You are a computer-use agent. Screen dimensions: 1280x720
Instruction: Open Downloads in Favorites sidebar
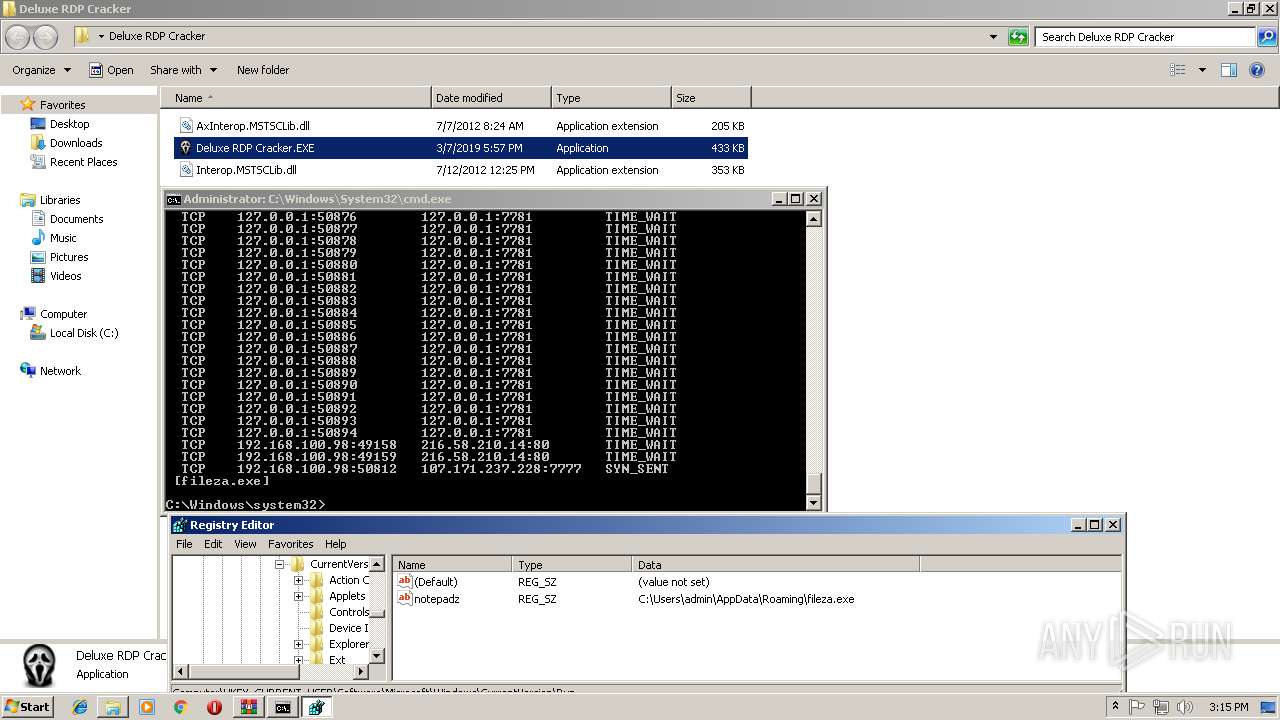[66, 143]
